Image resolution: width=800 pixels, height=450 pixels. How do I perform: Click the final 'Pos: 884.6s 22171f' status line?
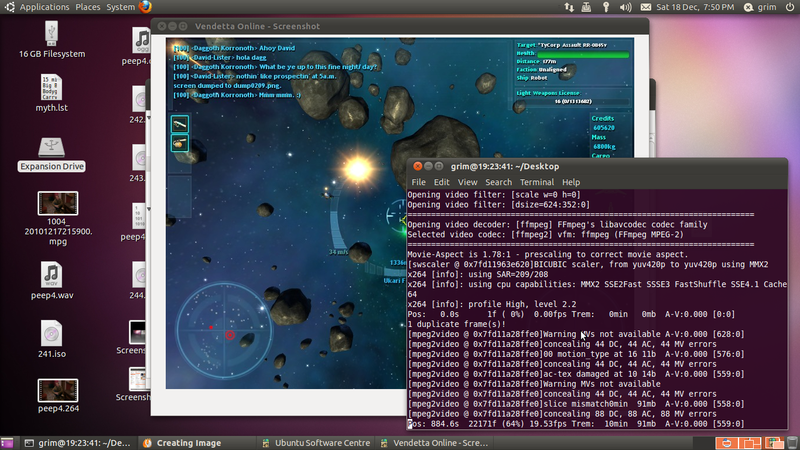[576, 423]
